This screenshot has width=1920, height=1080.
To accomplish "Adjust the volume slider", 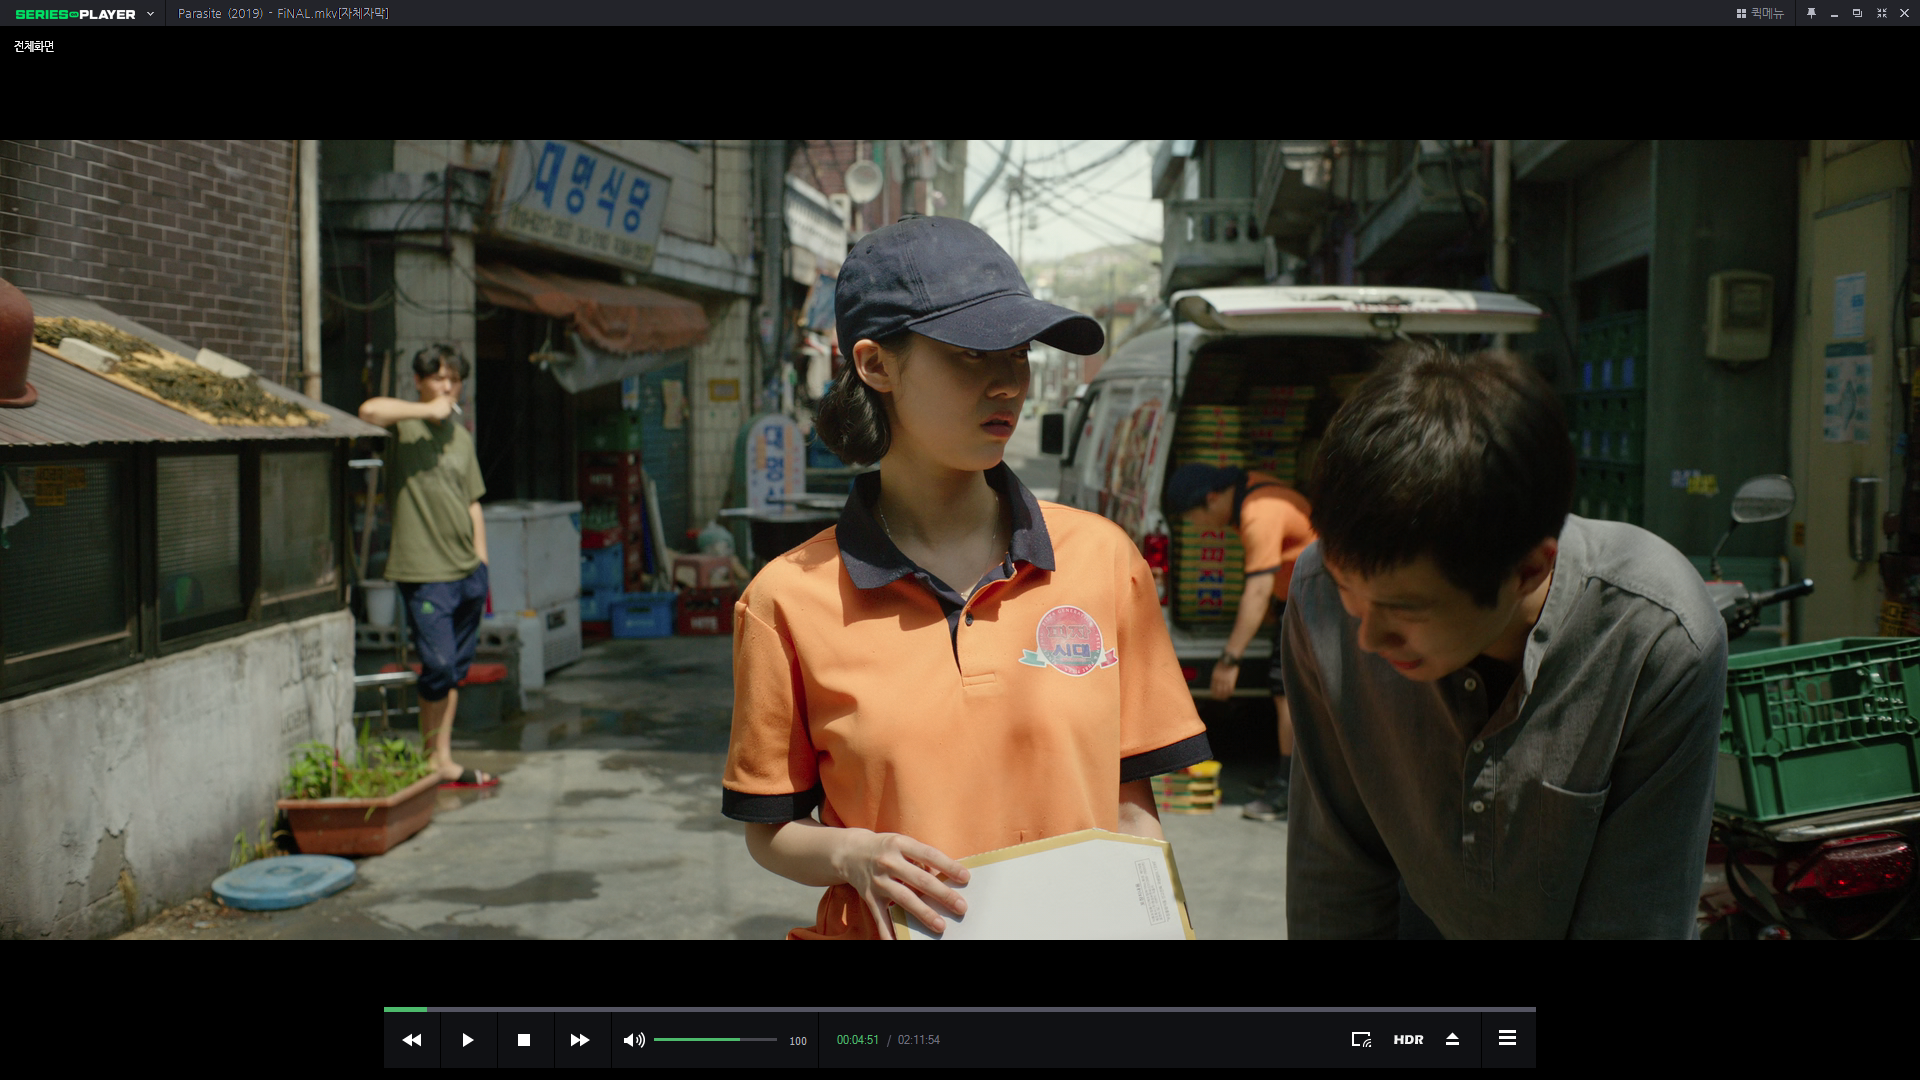I will click(715, 1040).
